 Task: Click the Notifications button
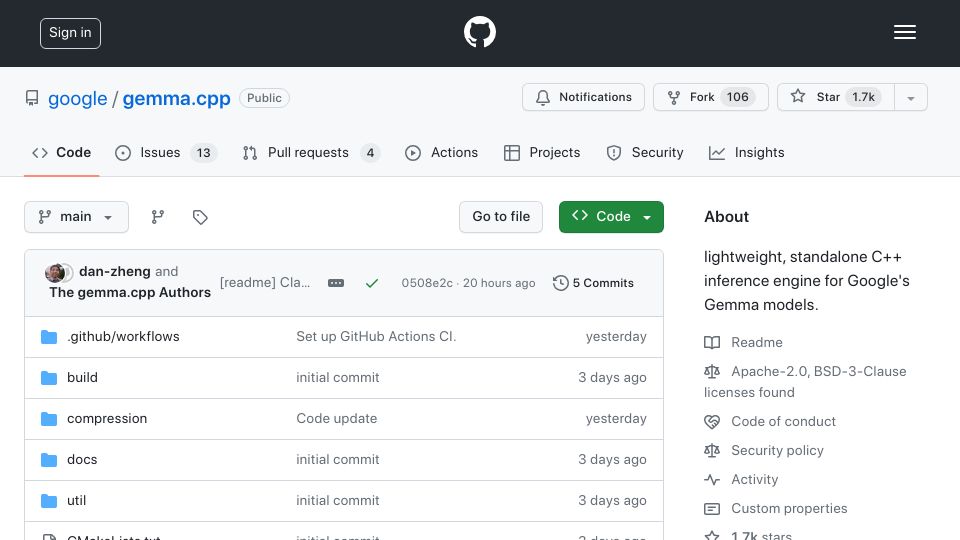(x=583, y=97)
